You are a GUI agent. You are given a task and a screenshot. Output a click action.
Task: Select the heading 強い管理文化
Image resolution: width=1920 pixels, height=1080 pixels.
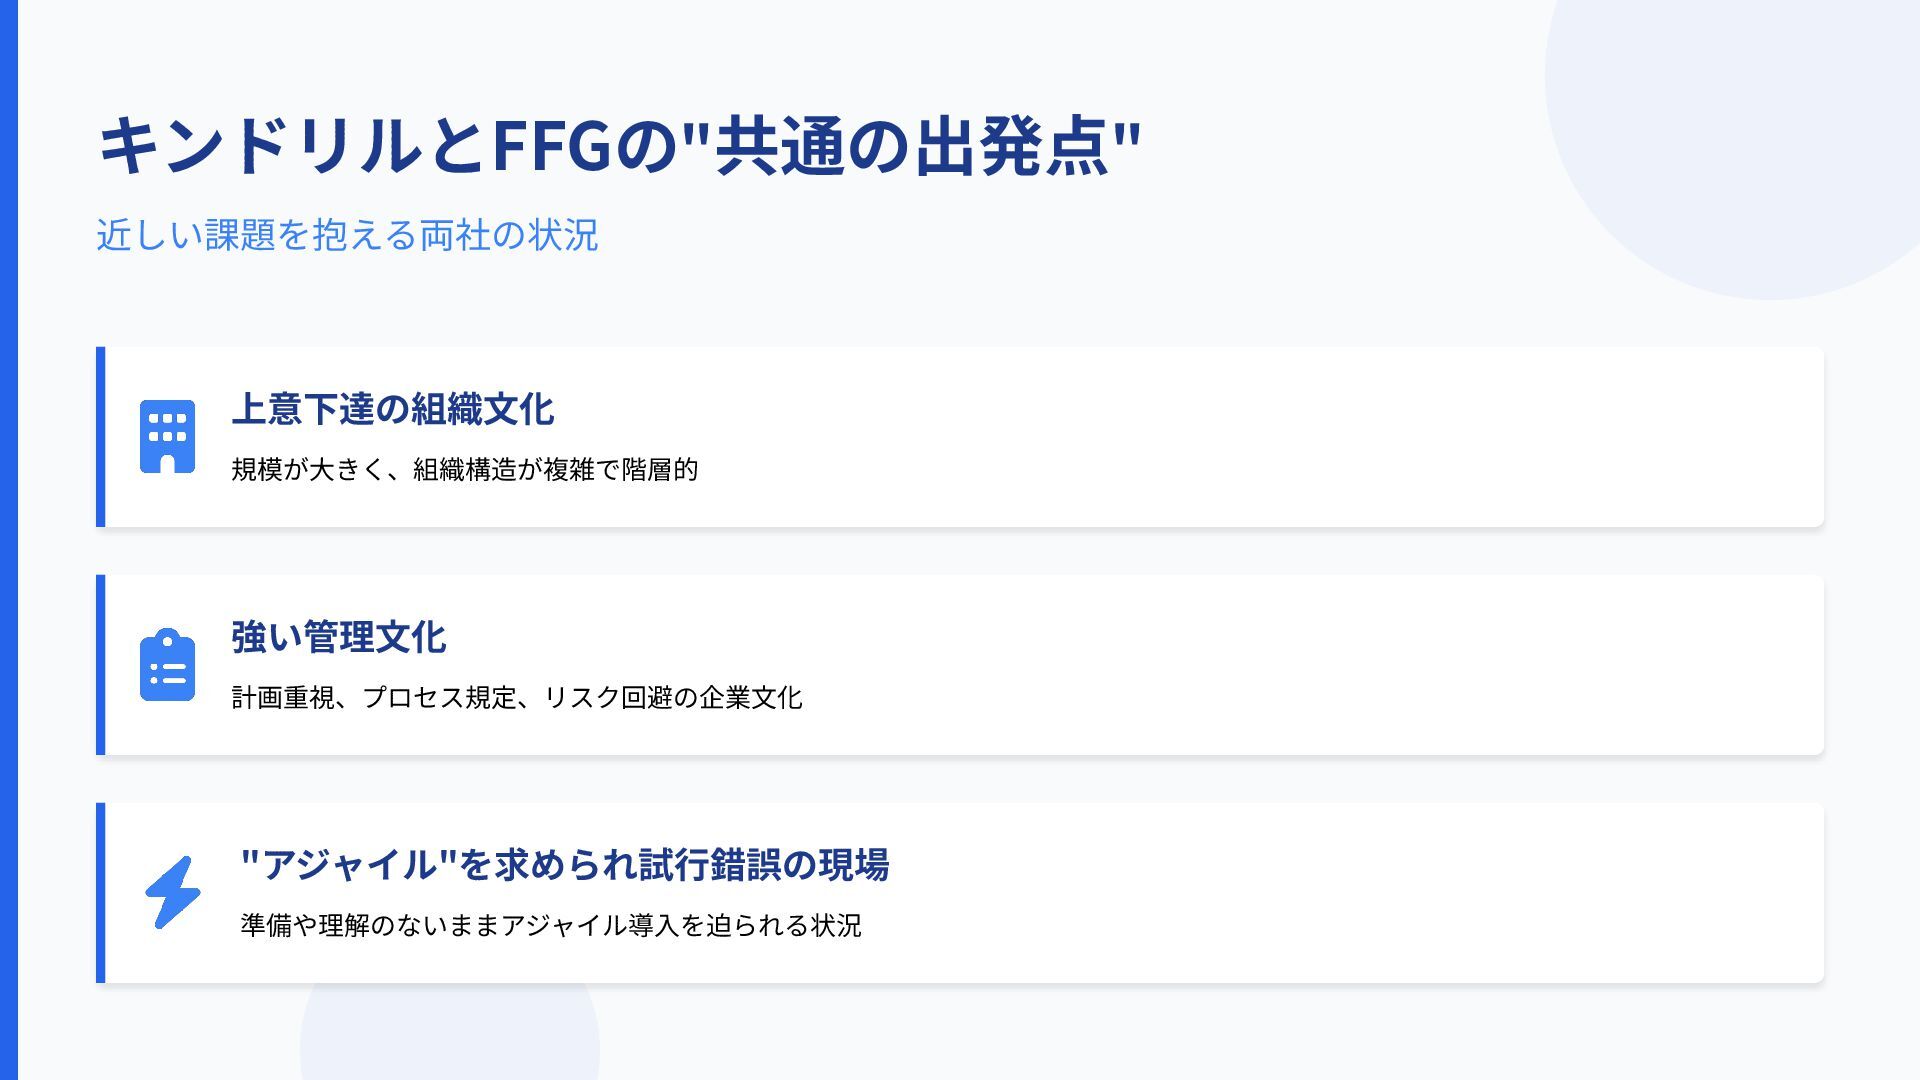338,638
